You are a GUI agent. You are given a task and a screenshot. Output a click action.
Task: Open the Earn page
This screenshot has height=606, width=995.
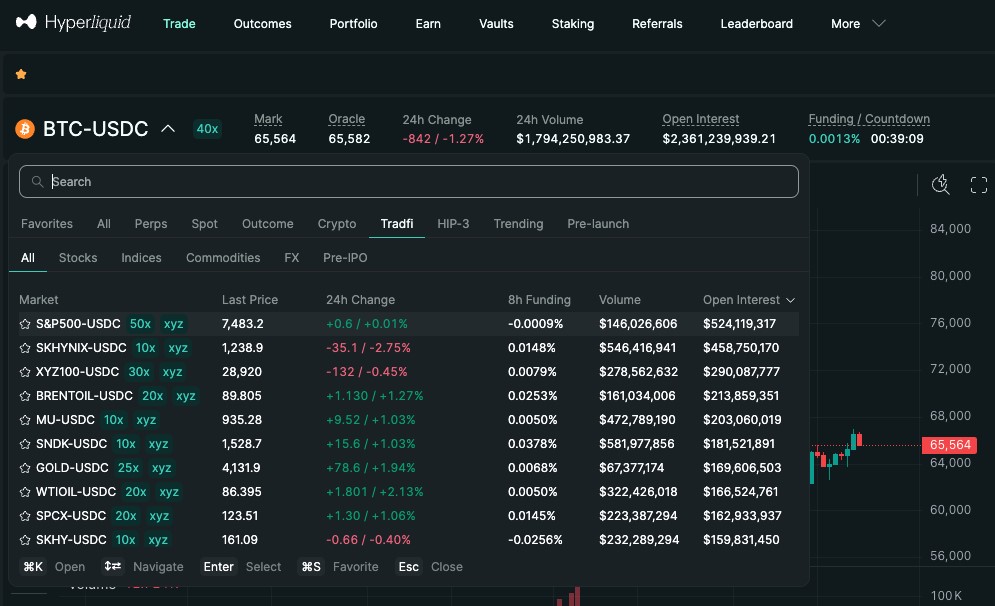point(428,23)
